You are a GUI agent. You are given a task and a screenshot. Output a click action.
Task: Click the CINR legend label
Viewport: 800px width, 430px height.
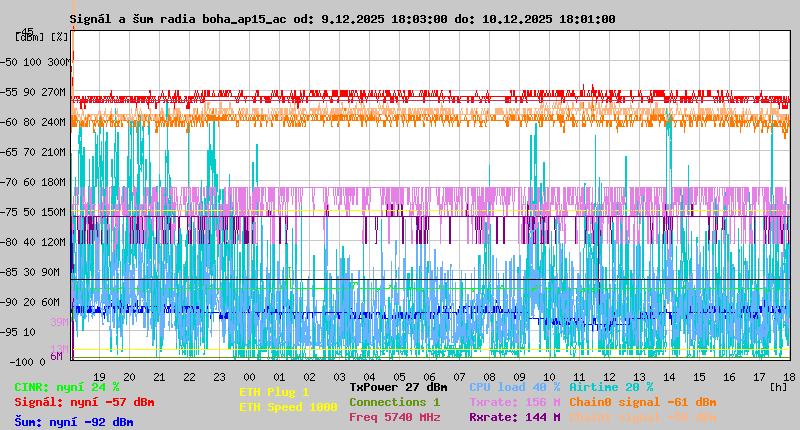(x=66, y=386)
